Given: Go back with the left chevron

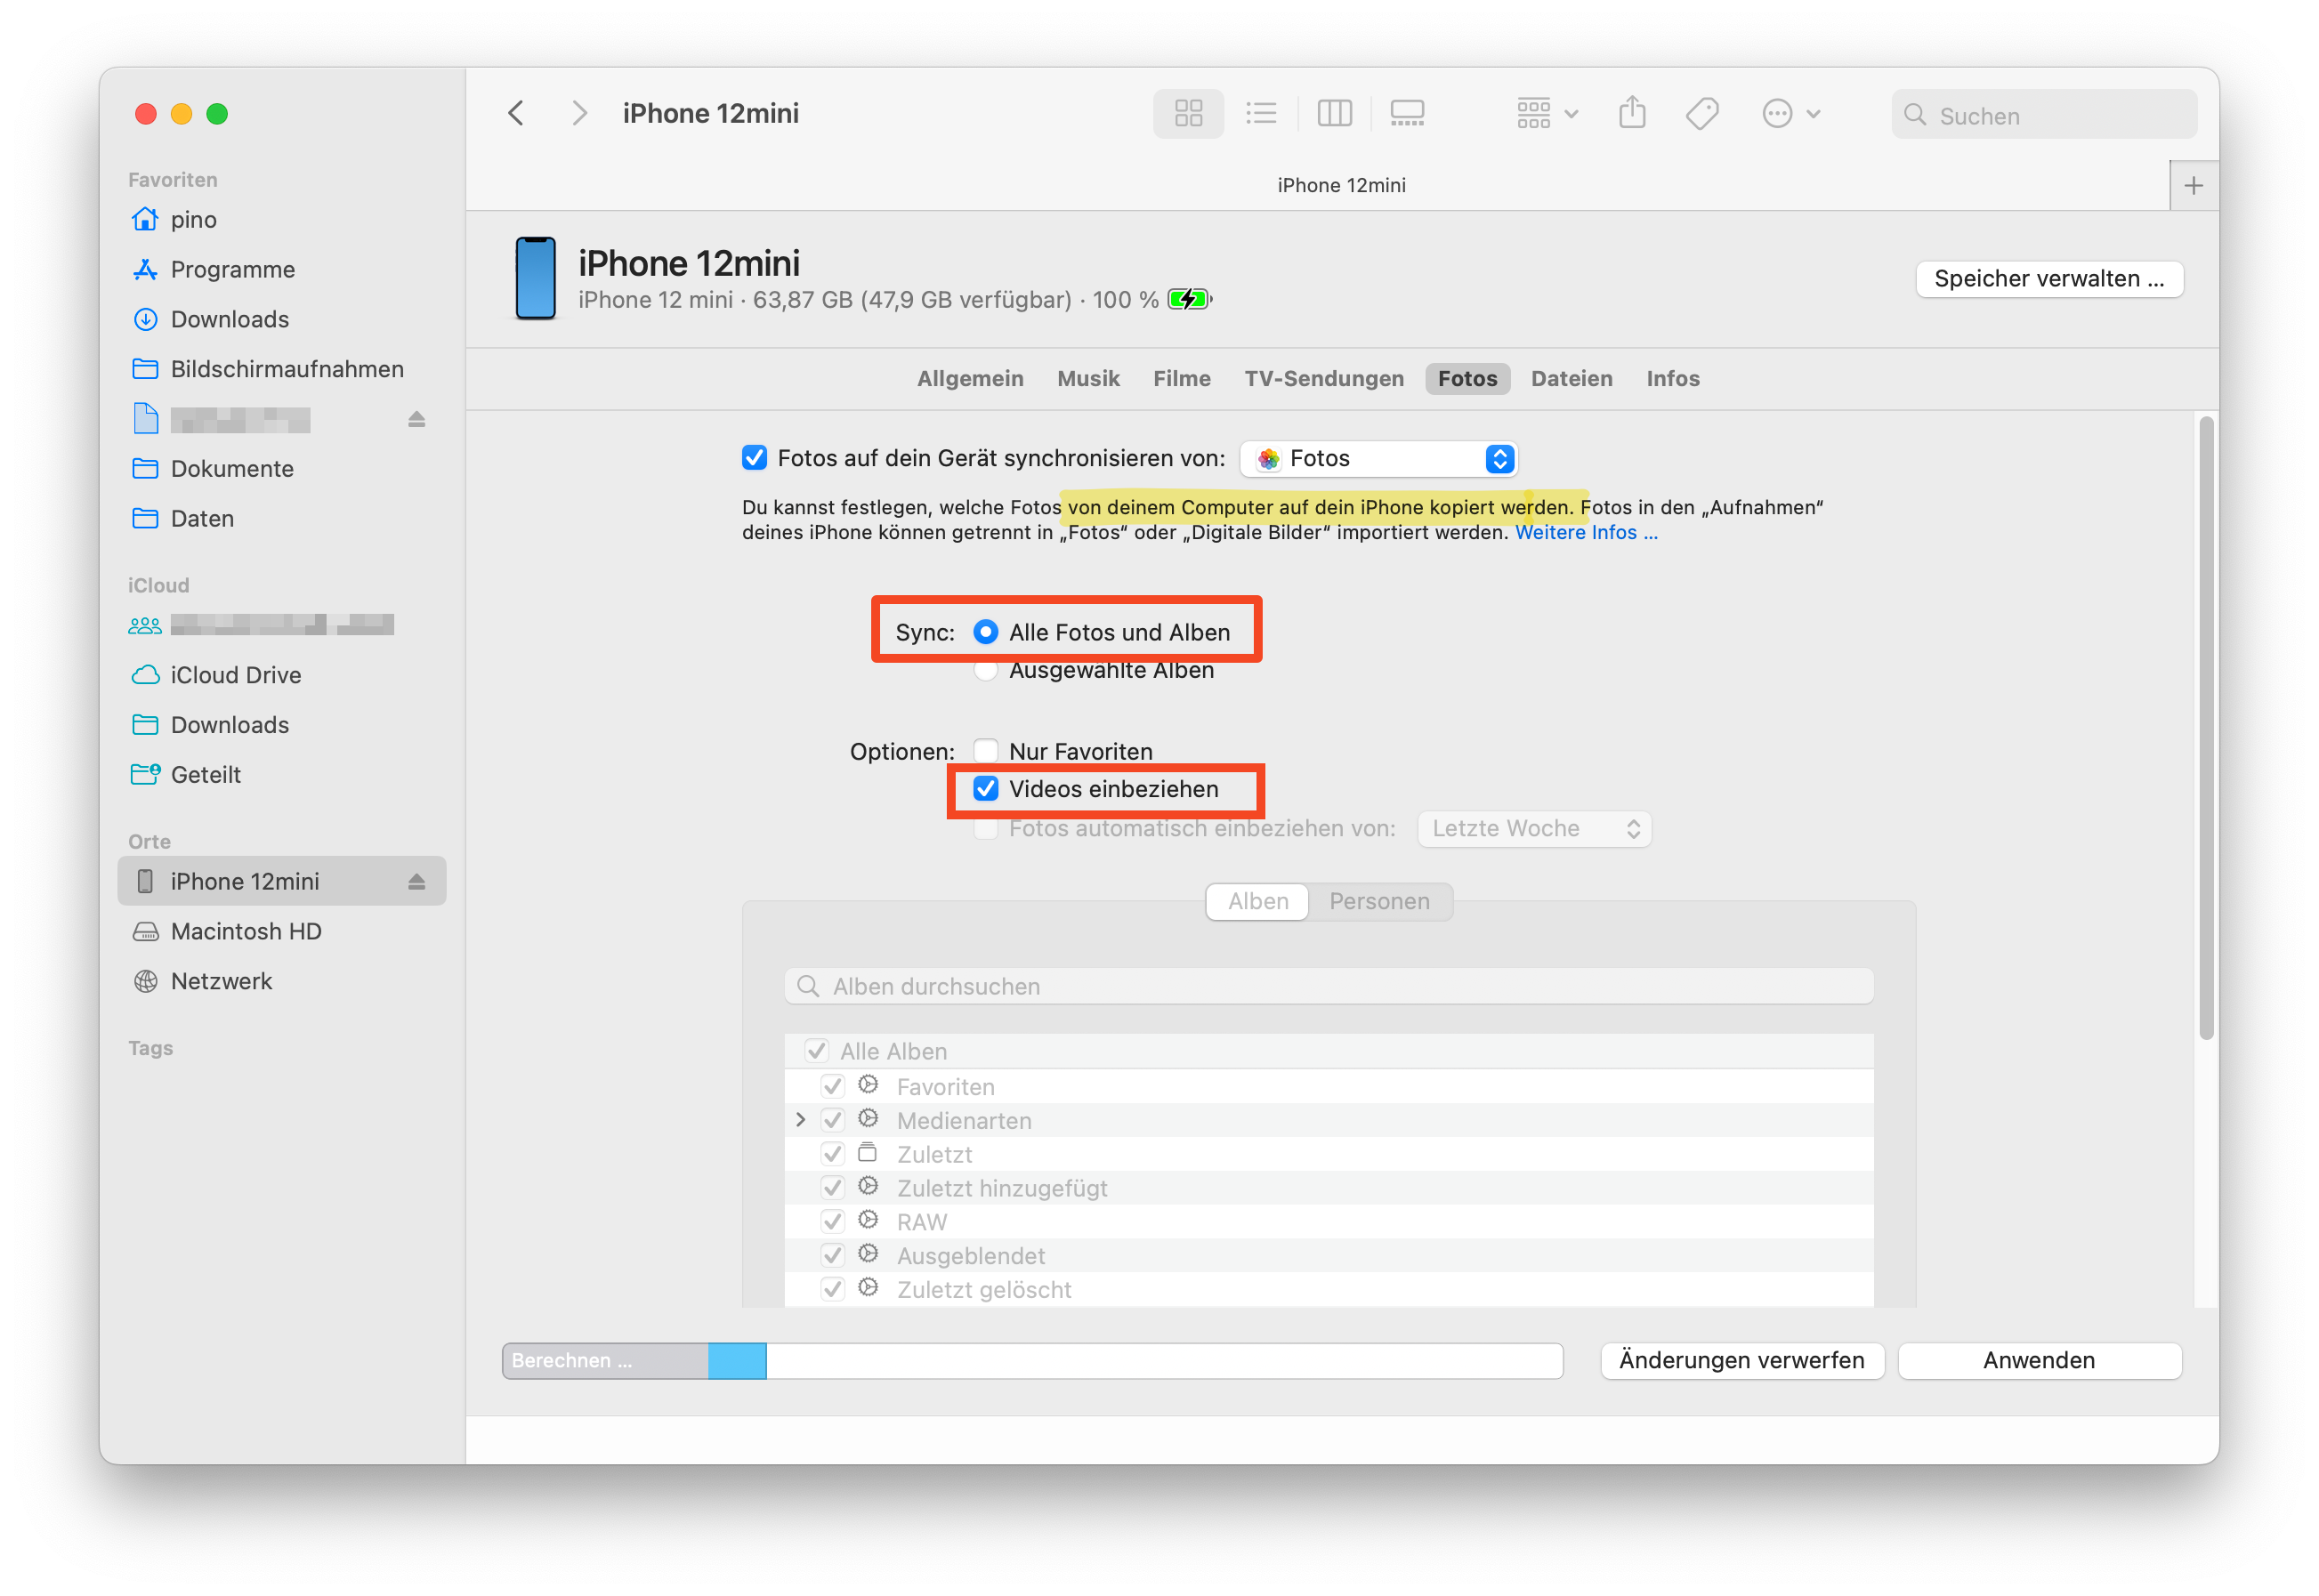Looking at the screenshot, I should tap(516, 114).
